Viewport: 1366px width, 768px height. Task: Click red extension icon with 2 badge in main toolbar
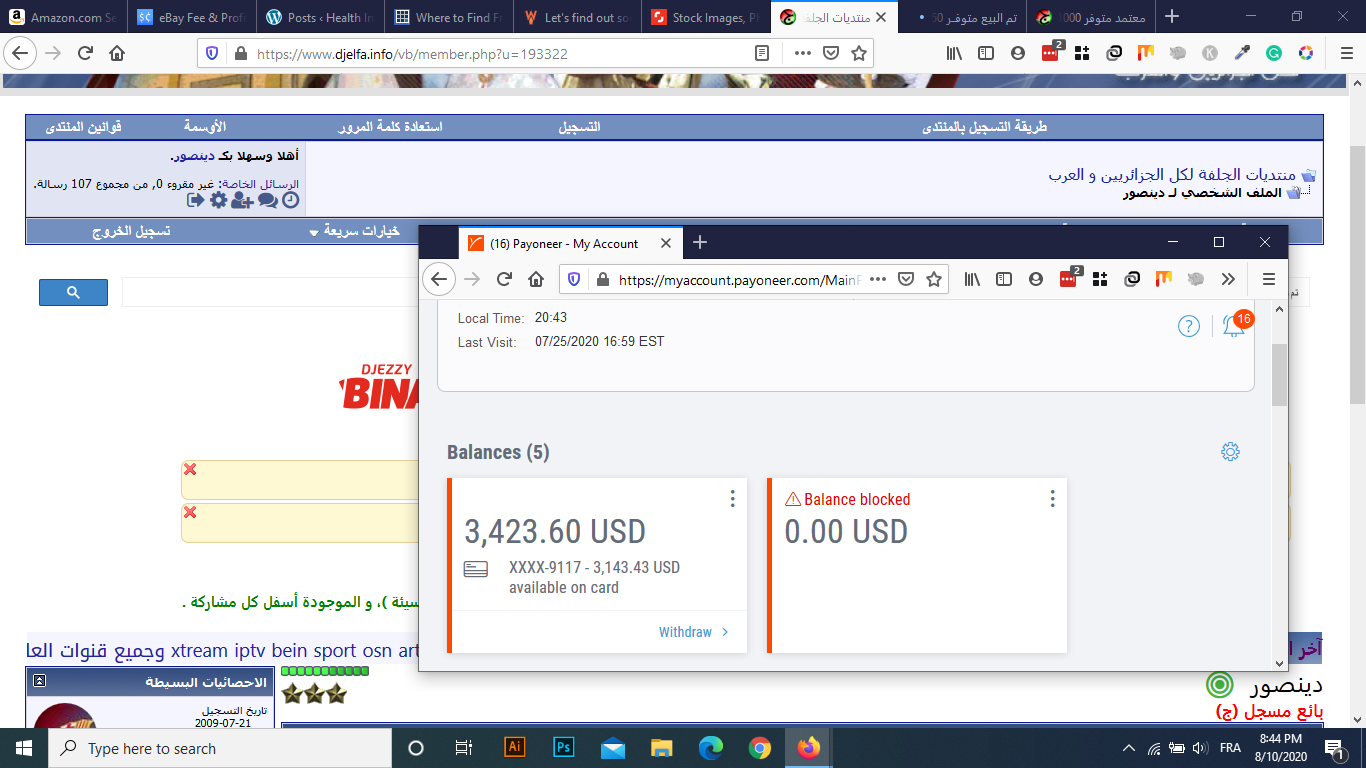click(1050, 53)
